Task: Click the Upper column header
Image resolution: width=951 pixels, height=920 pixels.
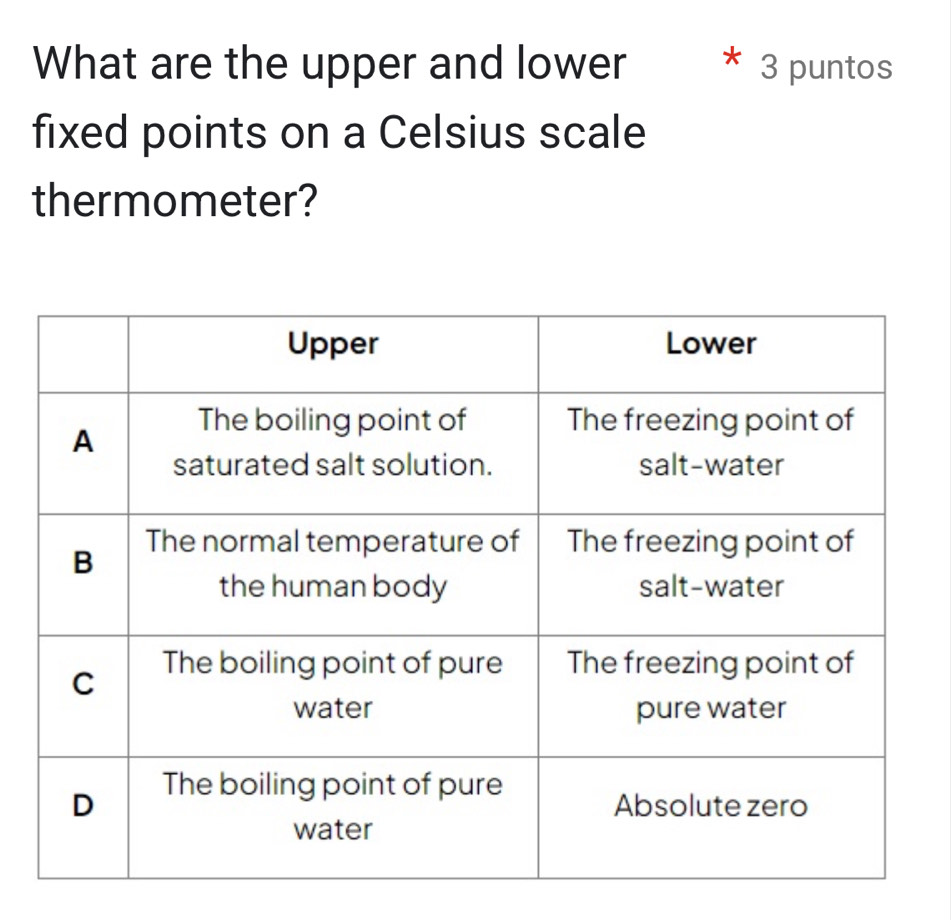Action: 333,344
